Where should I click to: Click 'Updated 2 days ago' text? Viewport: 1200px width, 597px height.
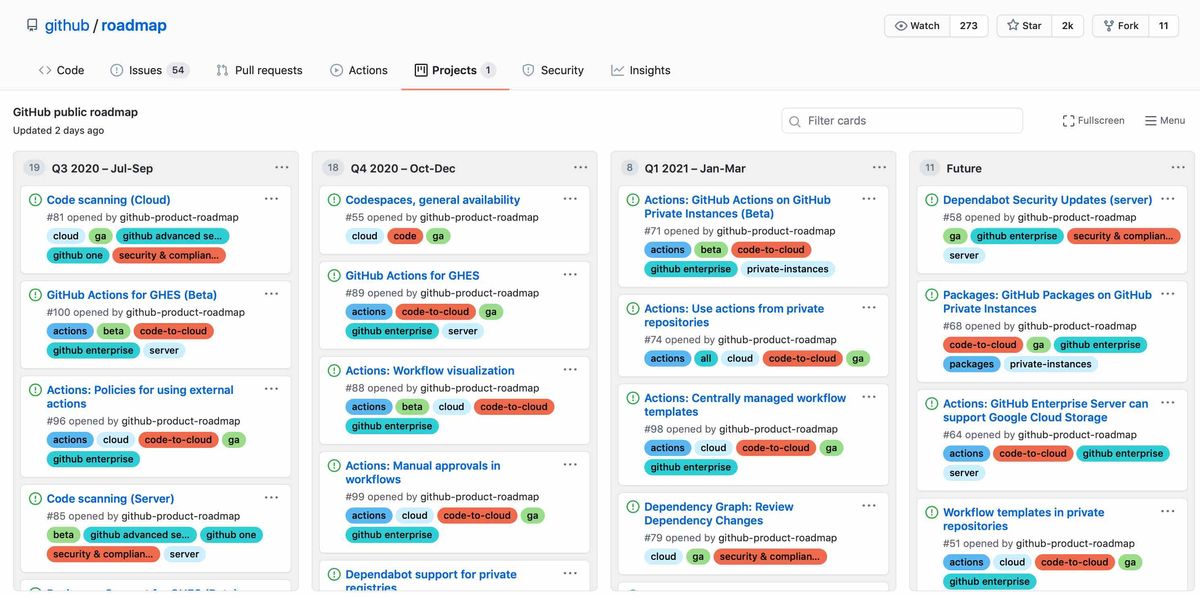58,131
